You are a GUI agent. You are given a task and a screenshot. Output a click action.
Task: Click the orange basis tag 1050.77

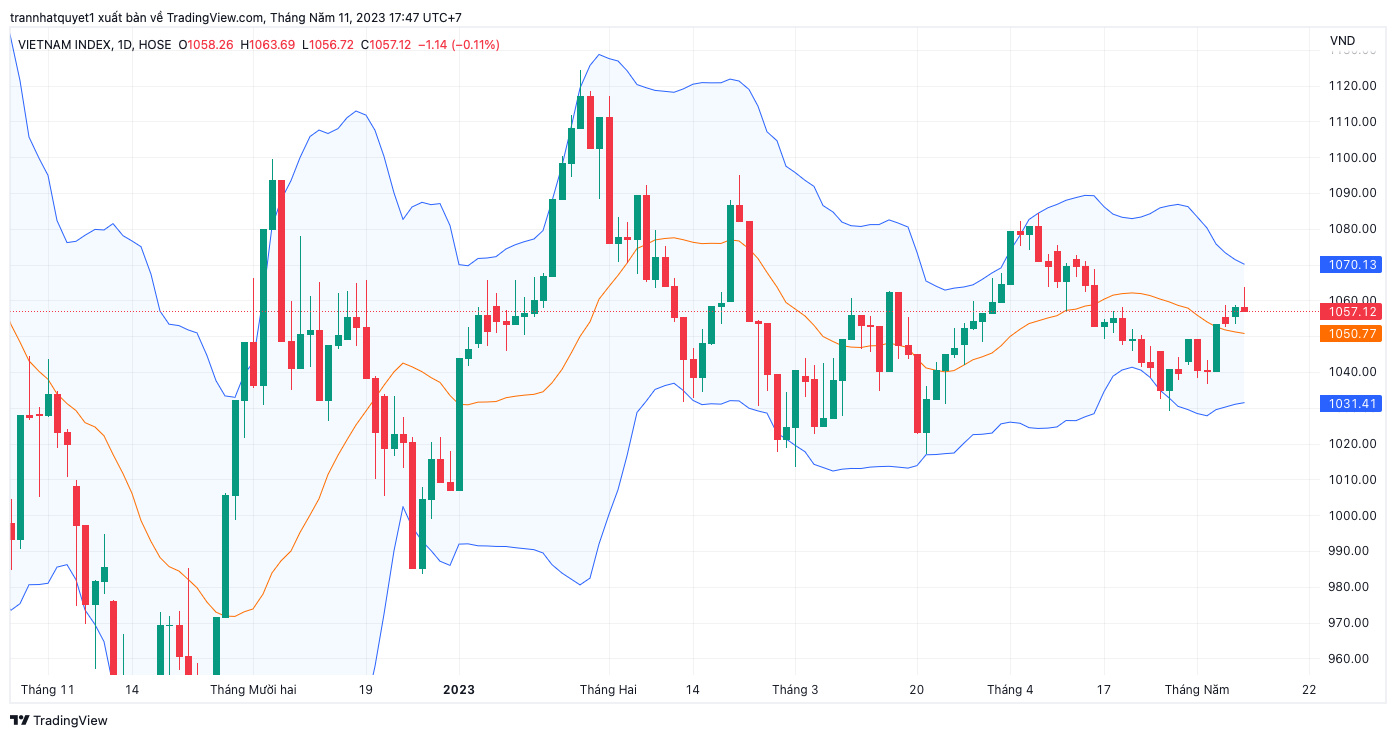(x=1349, y=334)
